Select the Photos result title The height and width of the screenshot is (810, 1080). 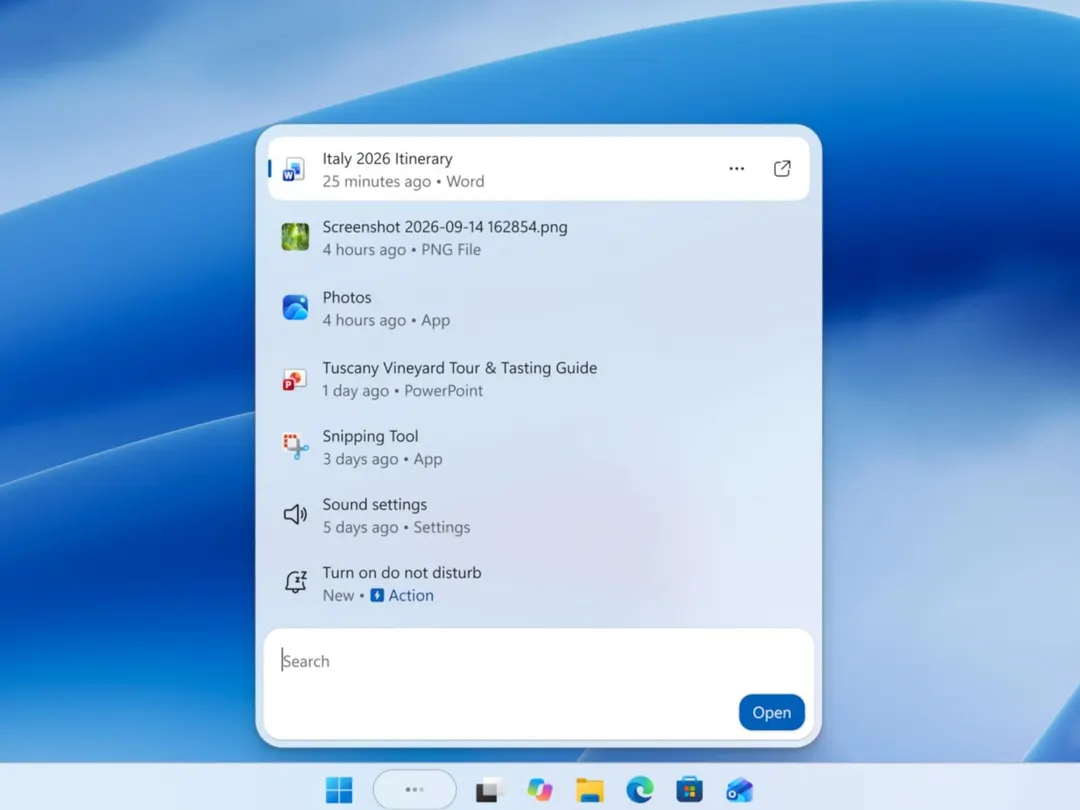pyautogui.click(x=346, y=298)
